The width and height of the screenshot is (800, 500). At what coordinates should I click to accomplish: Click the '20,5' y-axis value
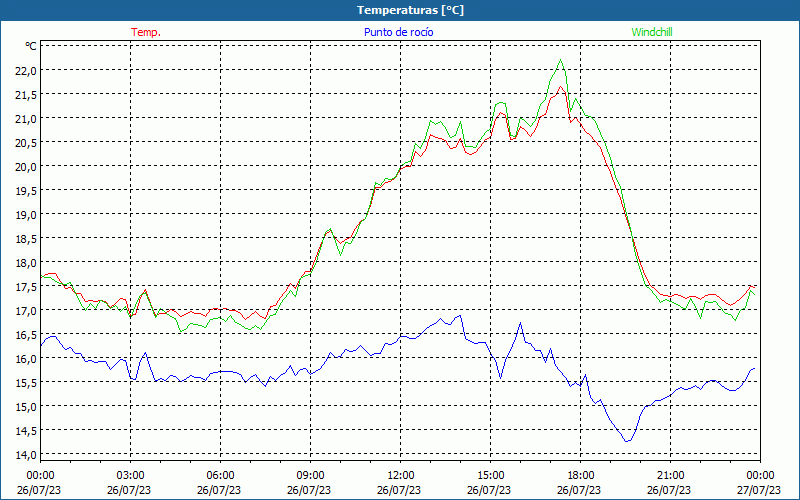point(26,143)
